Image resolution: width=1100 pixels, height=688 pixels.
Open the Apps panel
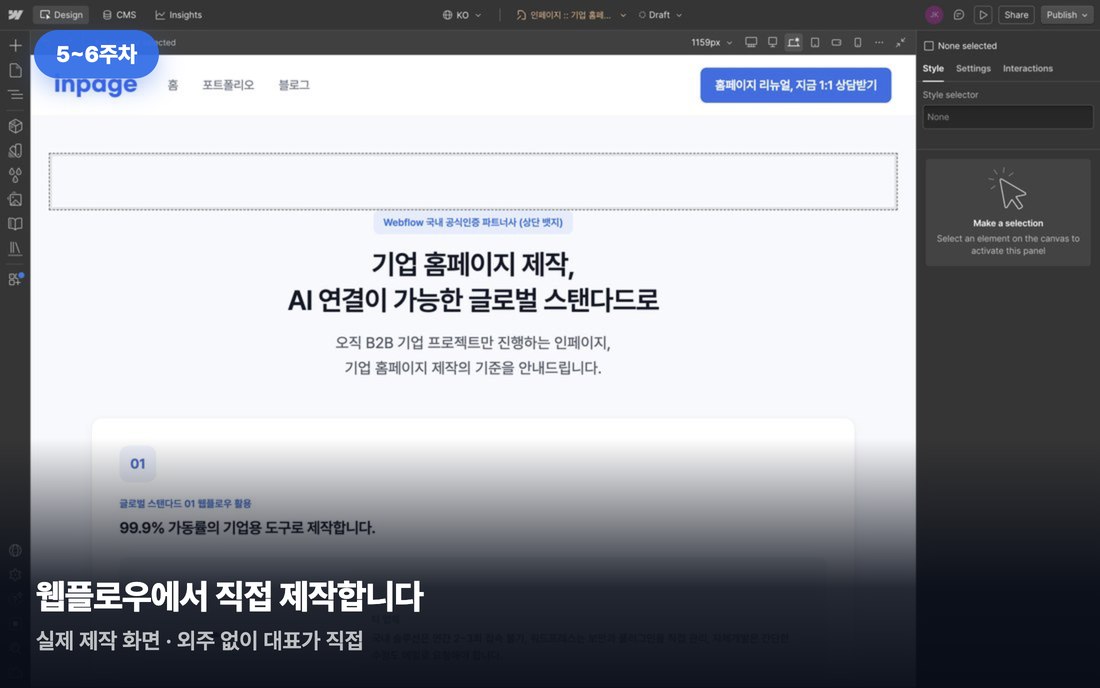(15, 279)
